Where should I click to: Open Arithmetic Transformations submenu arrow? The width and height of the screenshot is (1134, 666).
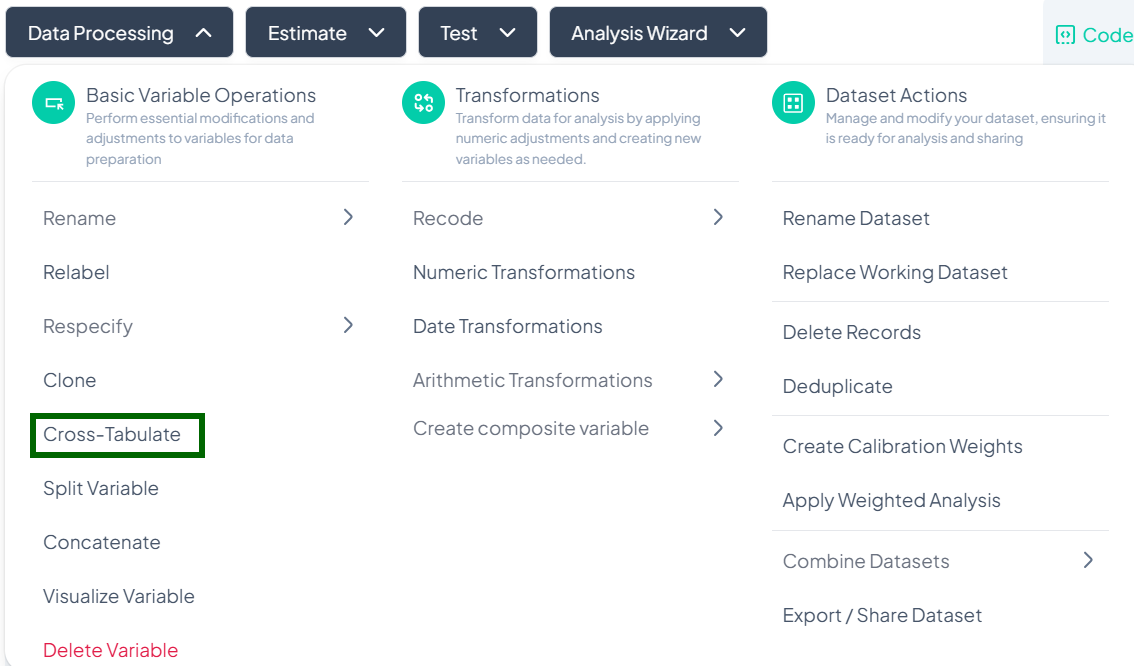click(718, 379)
